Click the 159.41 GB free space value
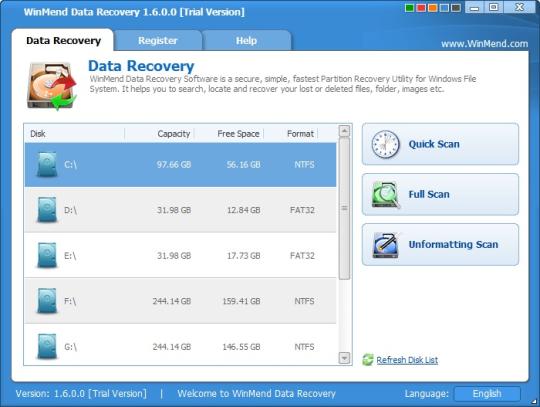 (241, 301)
